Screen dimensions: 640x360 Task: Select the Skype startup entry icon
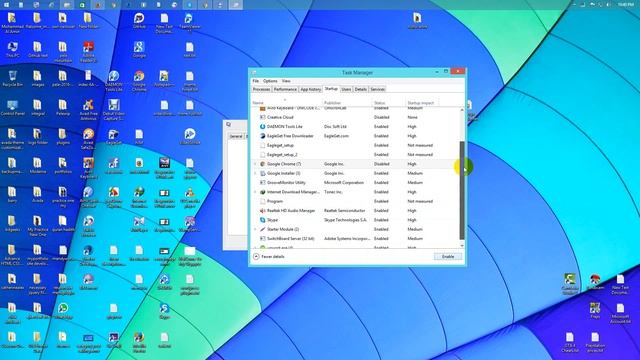click(x=262, y=220)
